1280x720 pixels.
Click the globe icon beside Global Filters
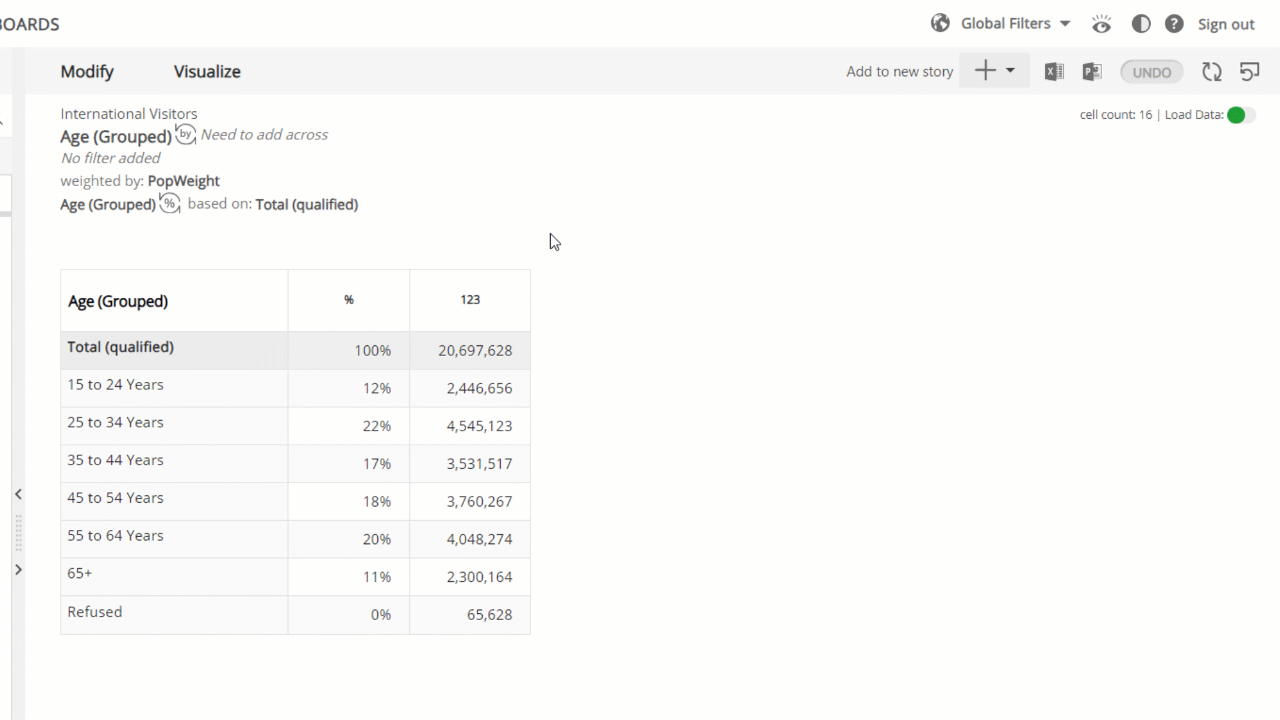(x=940, y=23)
